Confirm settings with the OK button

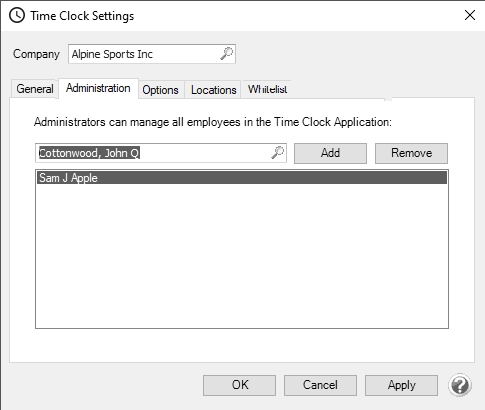239,385
